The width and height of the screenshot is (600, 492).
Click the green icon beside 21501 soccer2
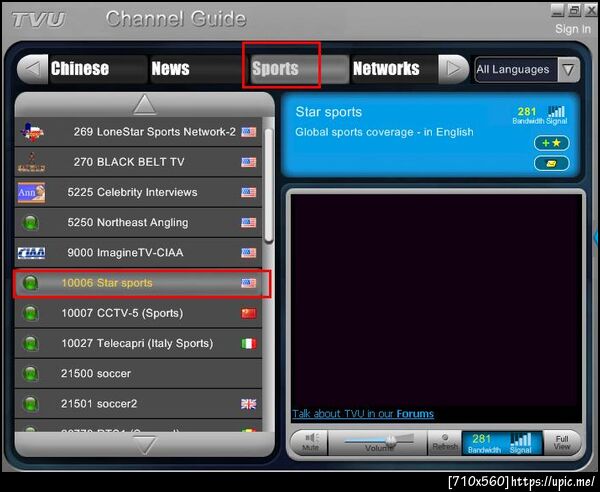tap(31, 404)
